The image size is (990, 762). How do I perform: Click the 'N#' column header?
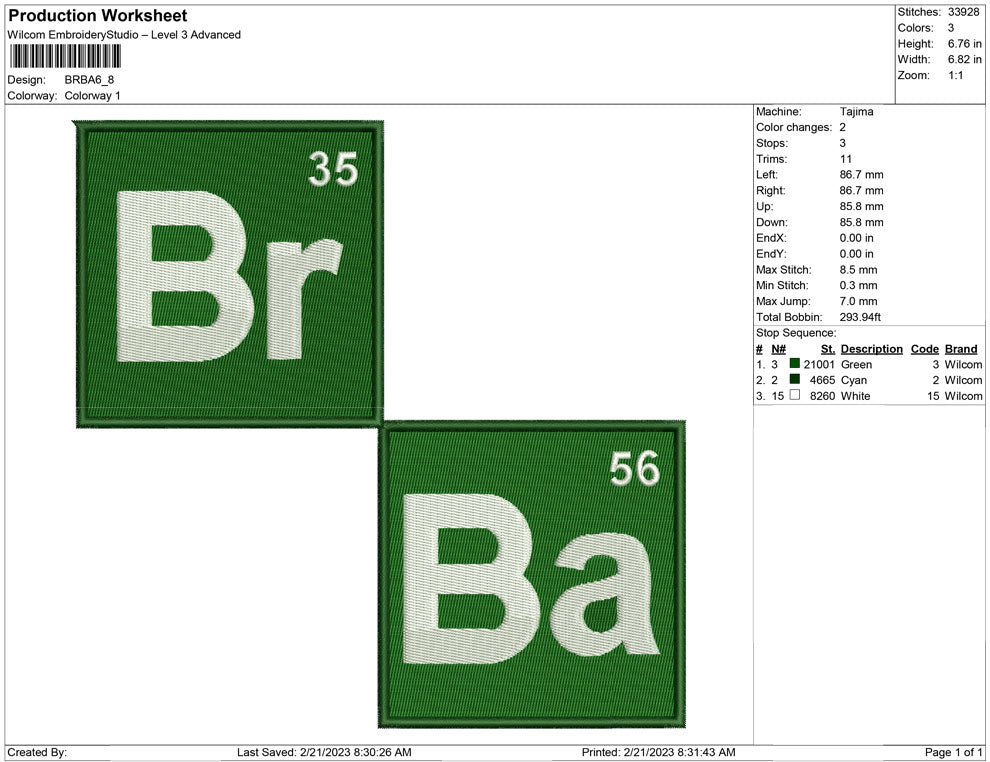[778, 349]
